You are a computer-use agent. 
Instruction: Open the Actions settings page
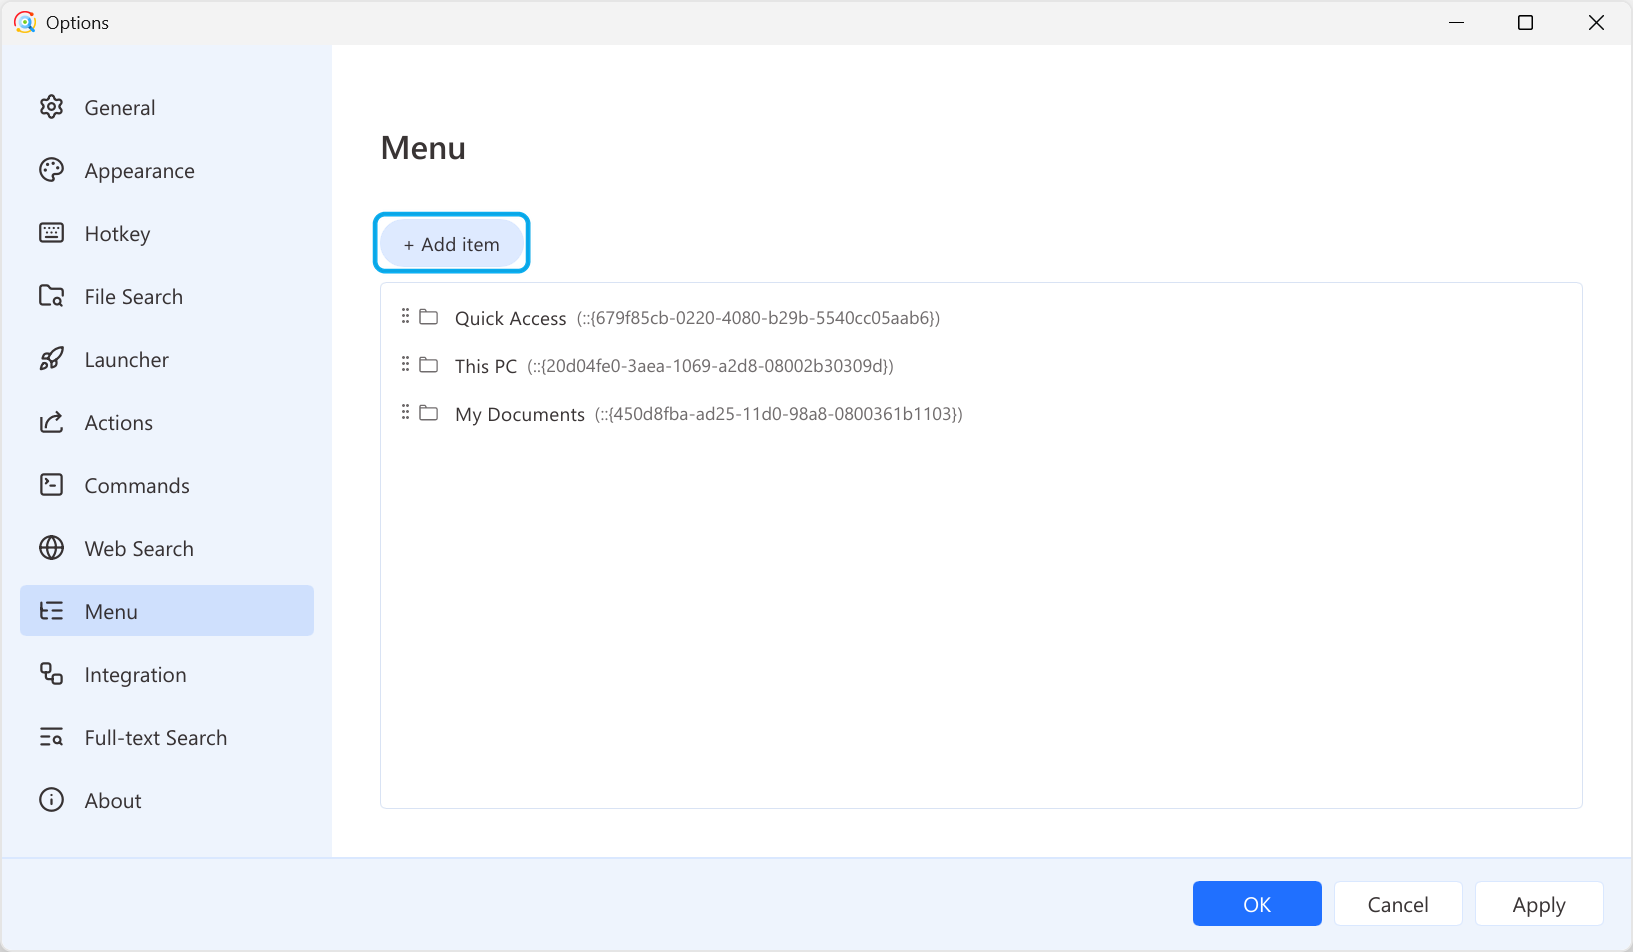point(167,422)
